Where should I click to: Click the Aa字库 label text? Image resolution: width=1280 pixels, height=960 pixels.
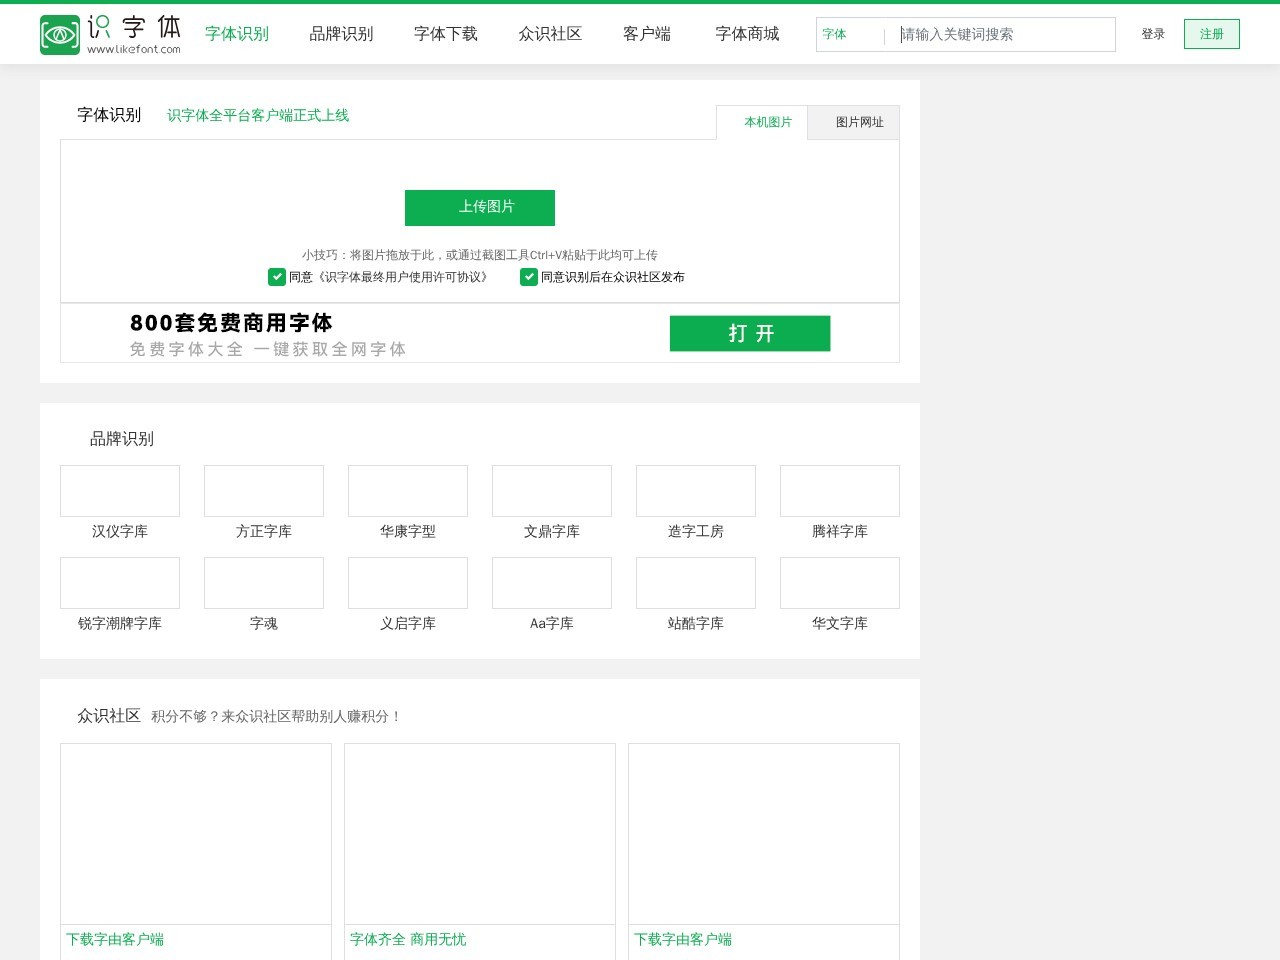point(552,624)
